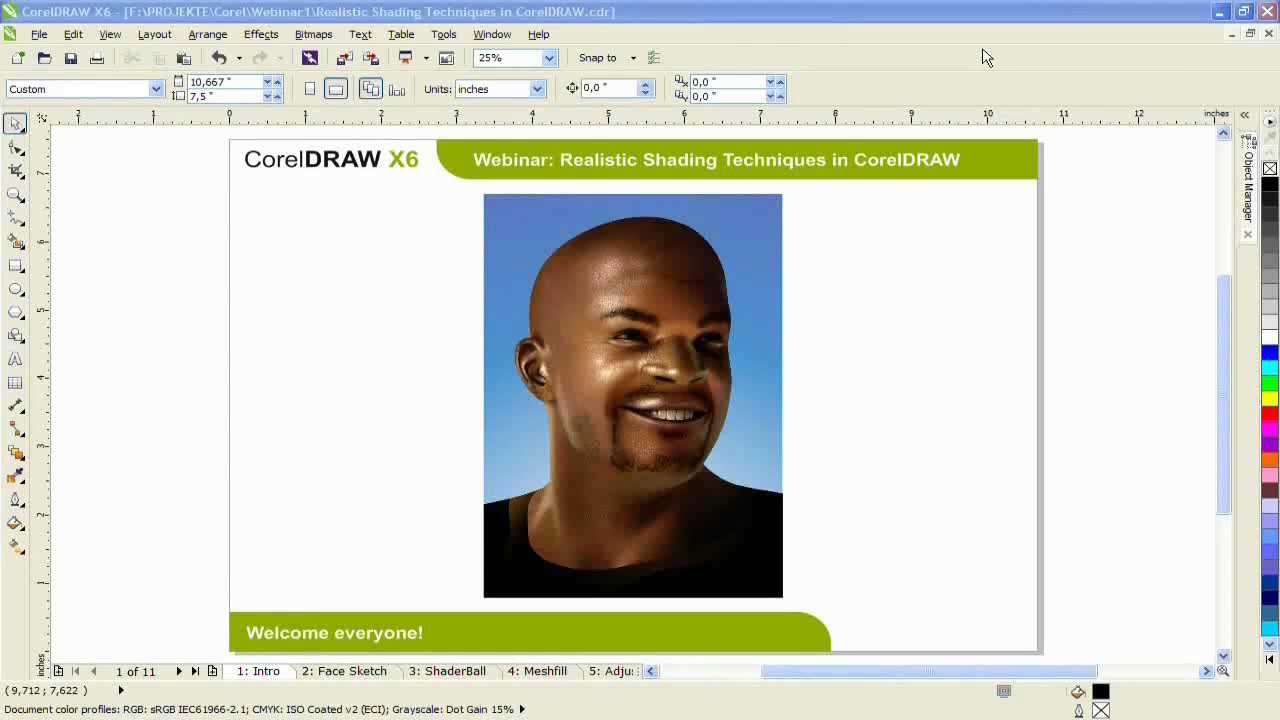1280x720 pixels.
Task: Open the Bitmaps menu
Action: point(313,34)
